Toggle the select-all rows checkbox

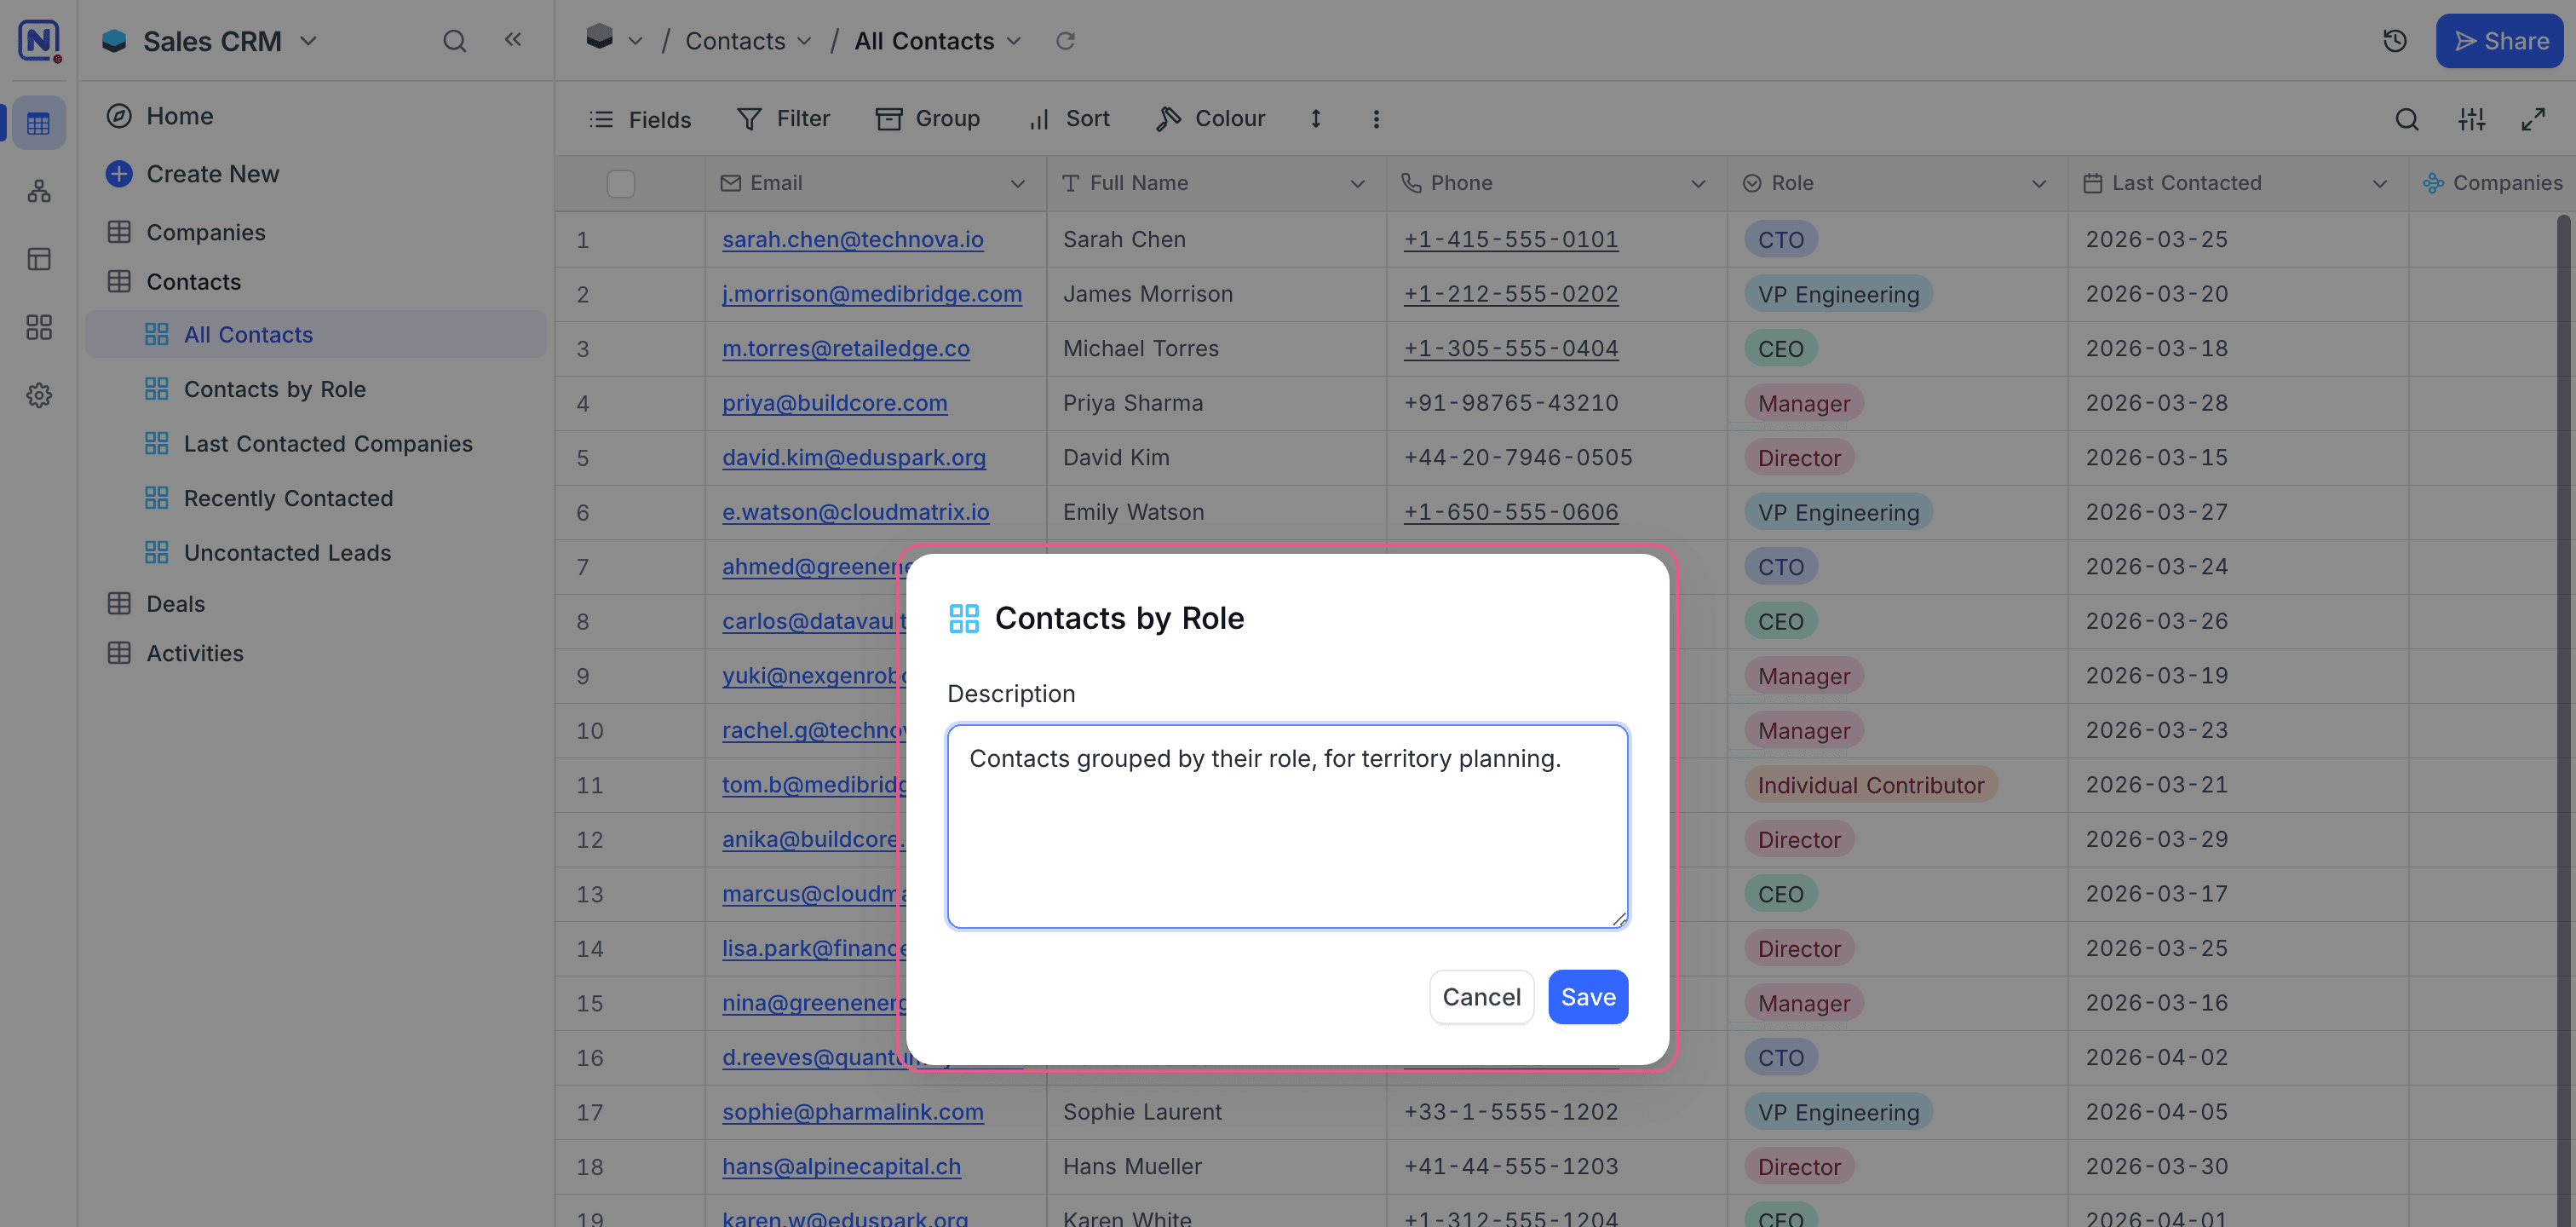click(x=620, y=184)
